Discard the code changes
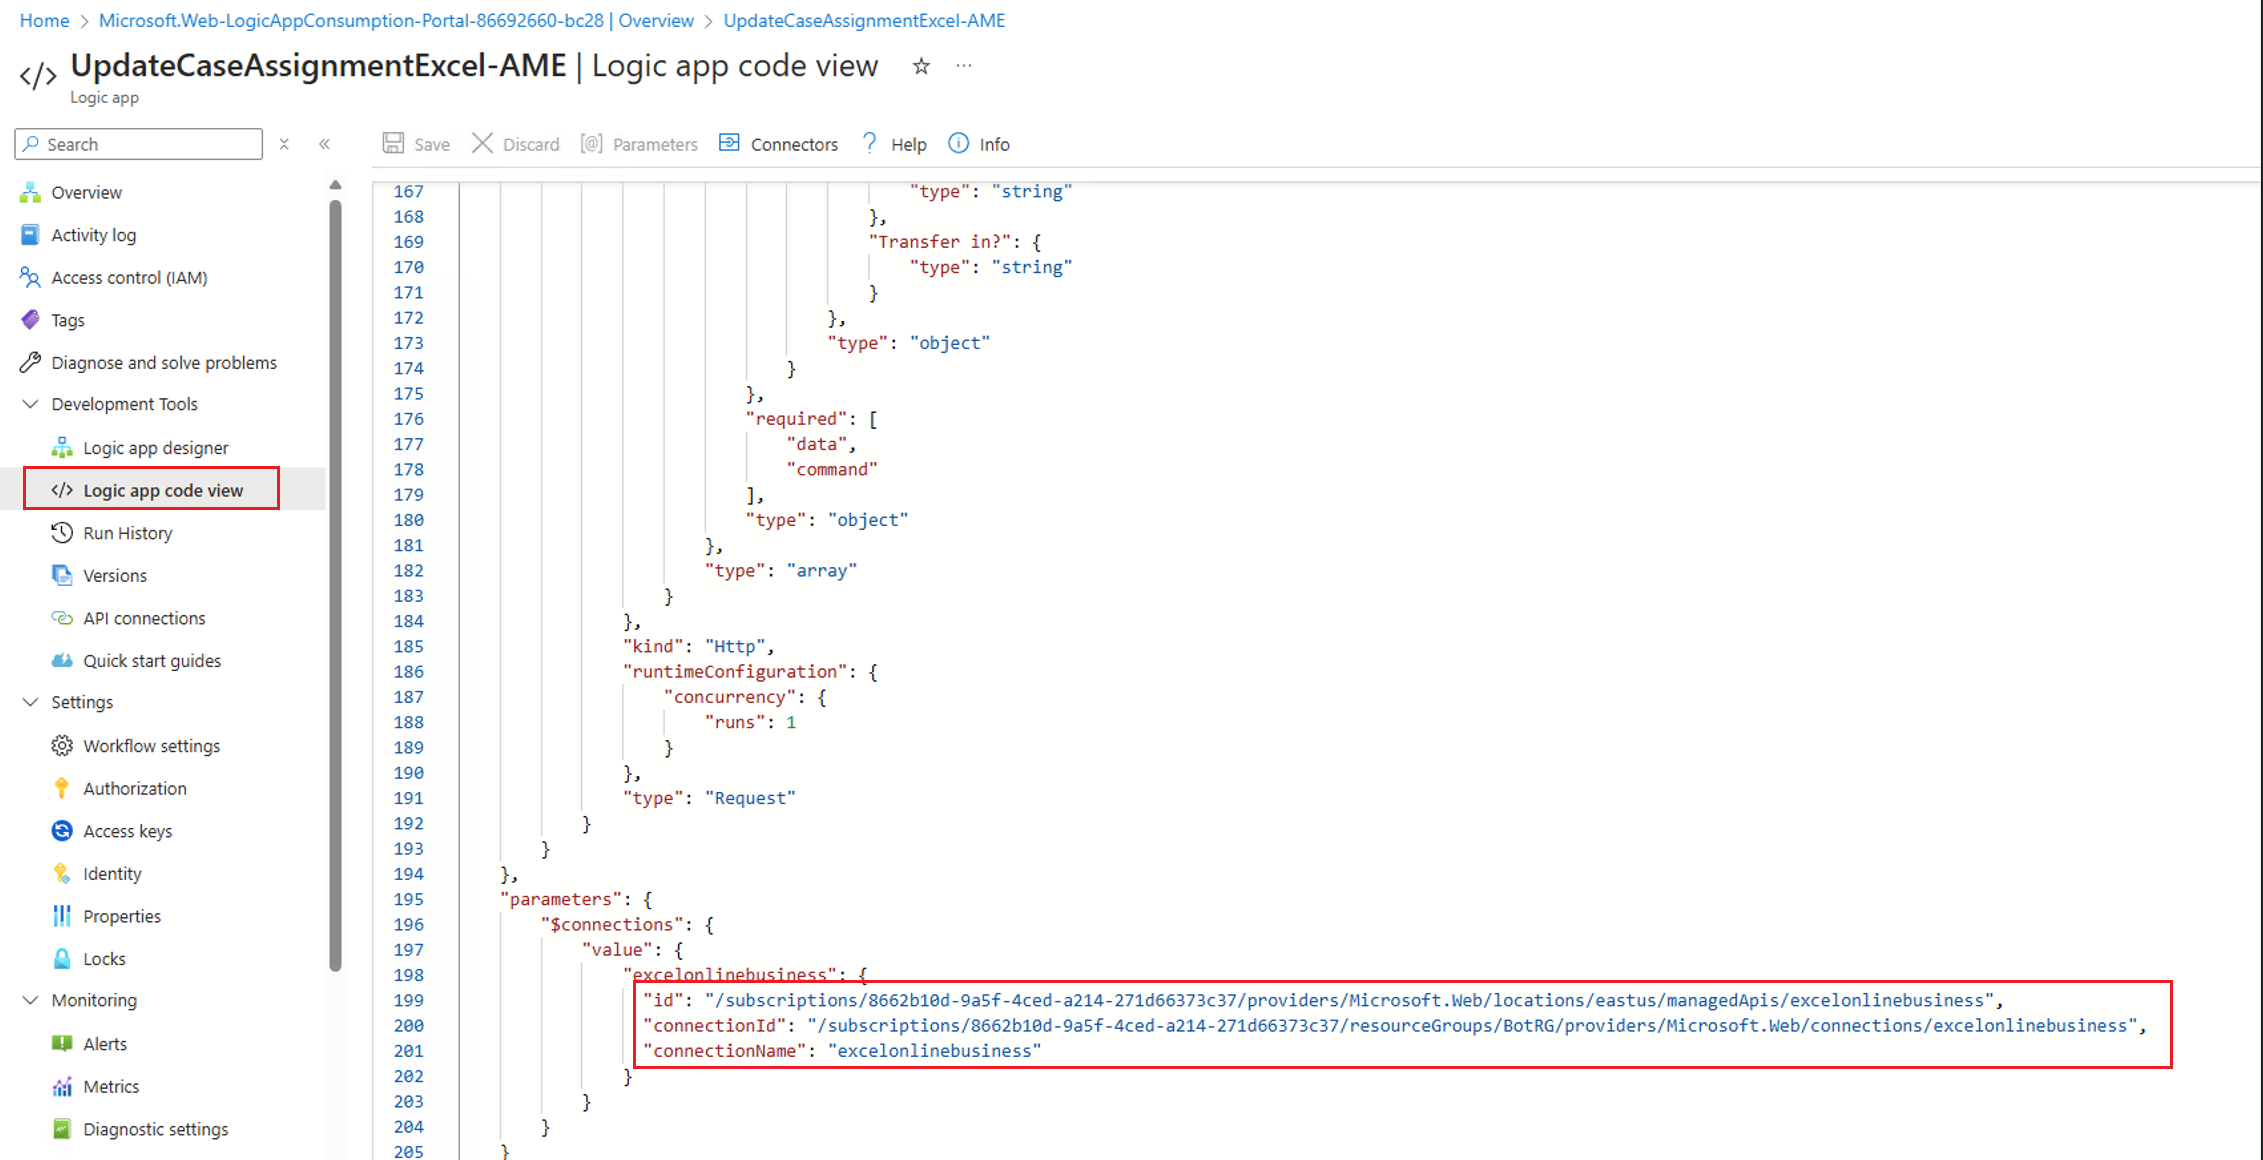2263x1160 pixels. click(x=516, y=144)
